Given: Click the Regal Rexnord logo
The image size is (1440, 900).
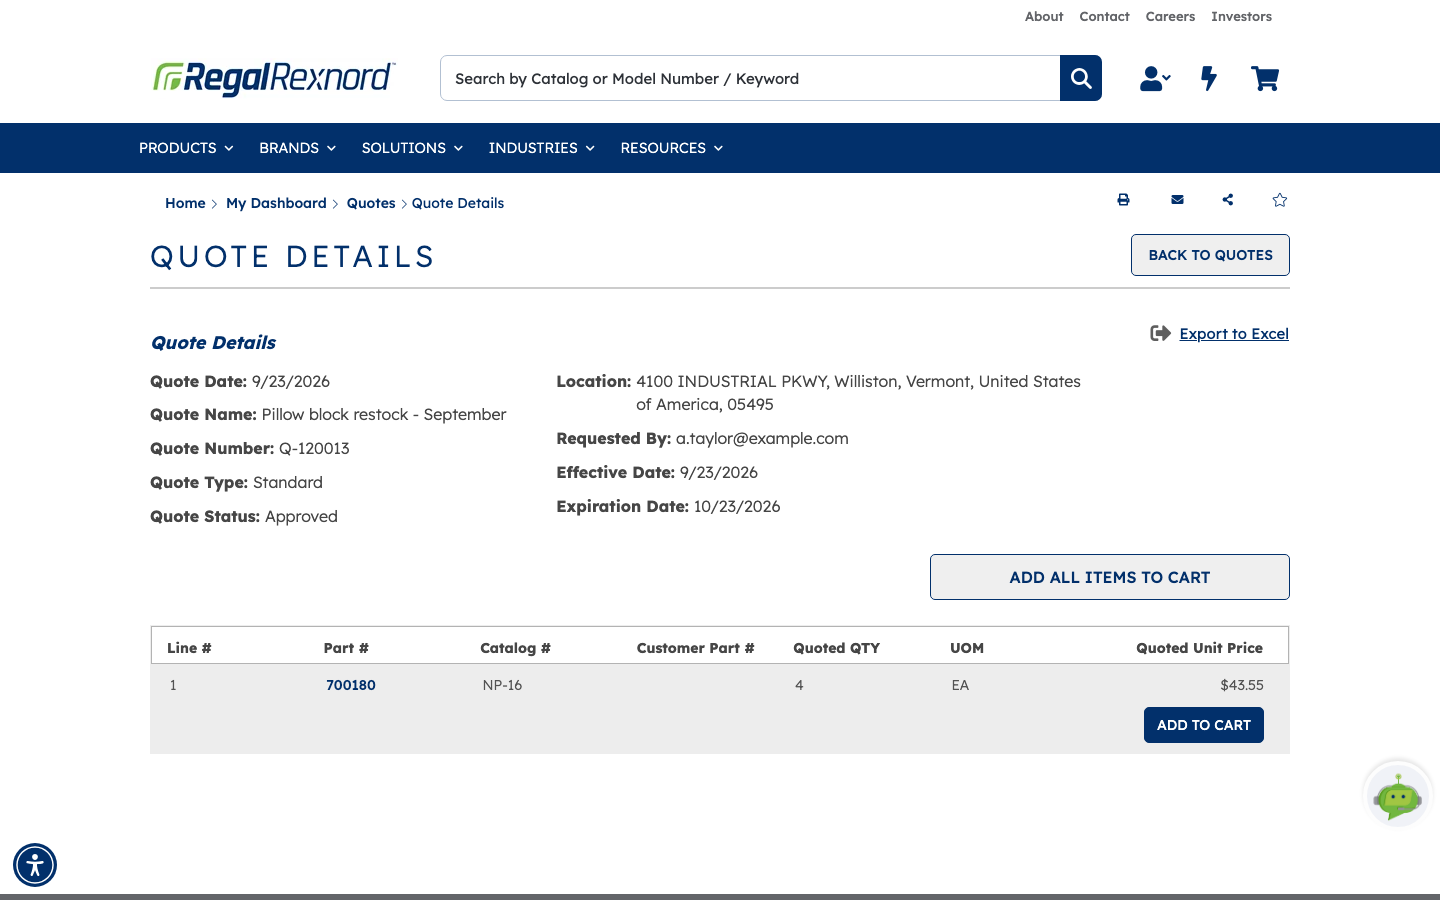Looking at the screenshot, I should (x=274, y=78).
